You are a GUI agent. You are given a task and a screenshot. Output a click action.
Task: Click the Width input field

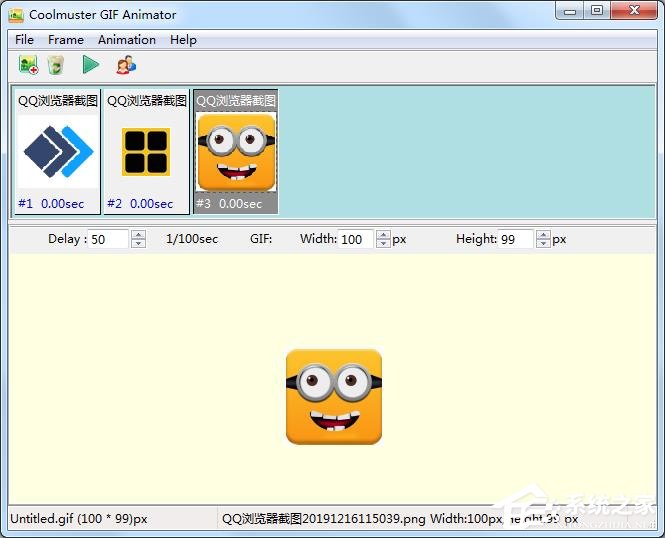(355, 239)
